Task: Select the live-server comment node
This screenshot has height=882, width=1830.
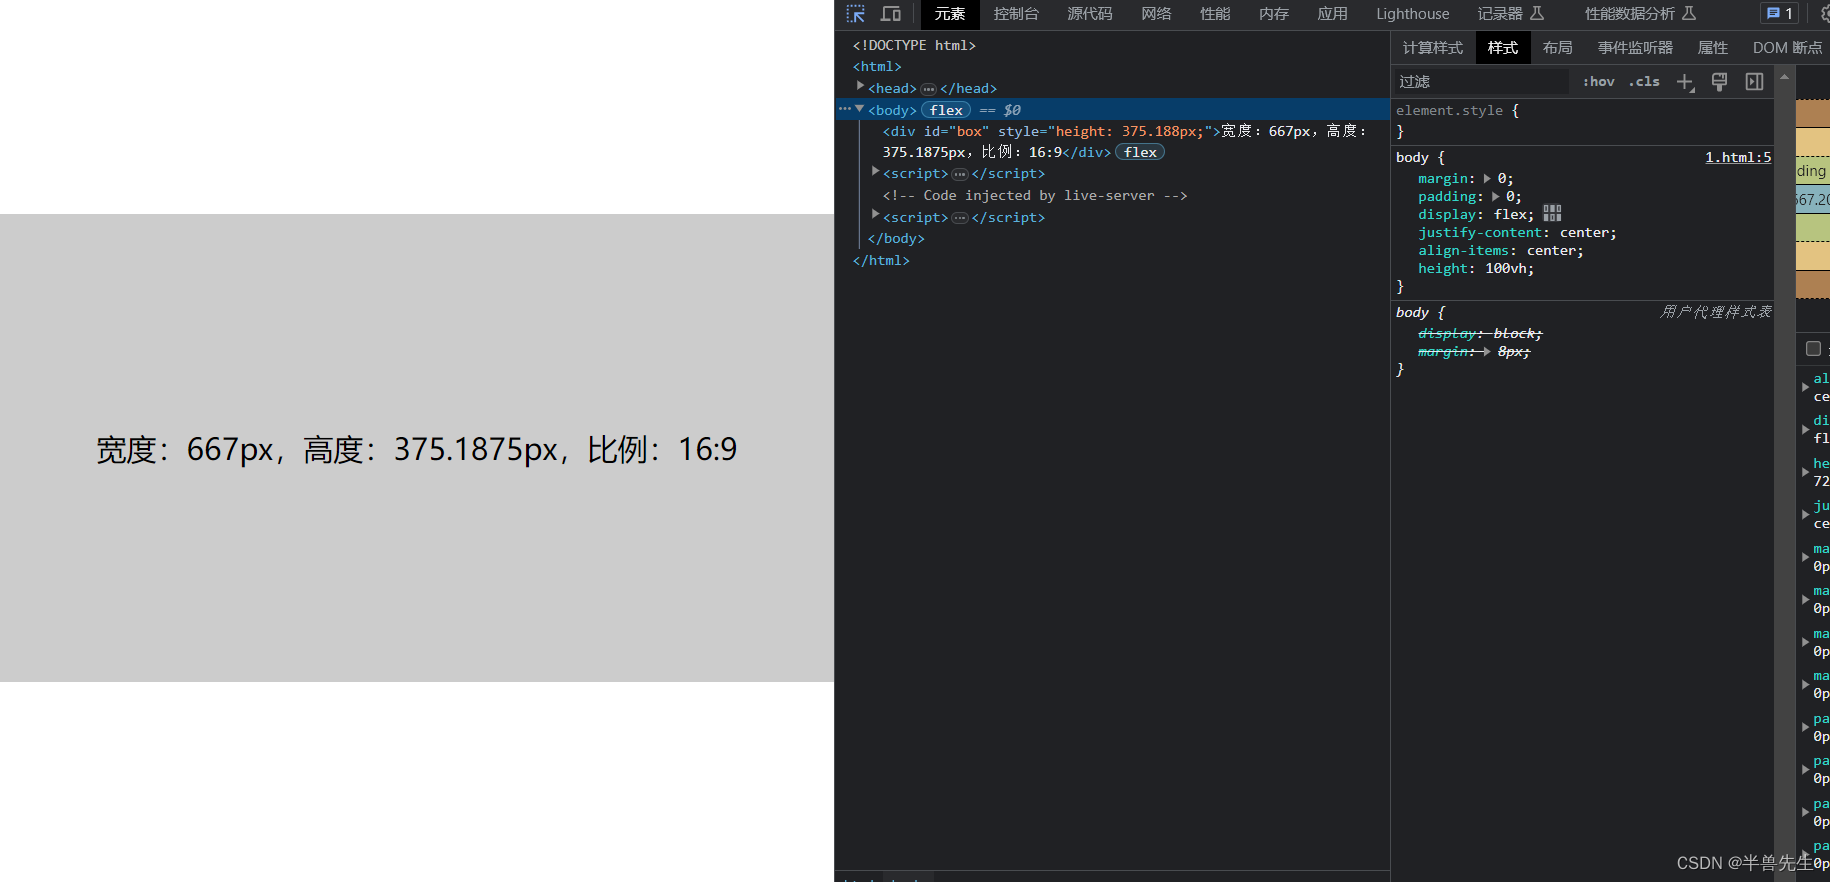Action: coord(1035,196)
